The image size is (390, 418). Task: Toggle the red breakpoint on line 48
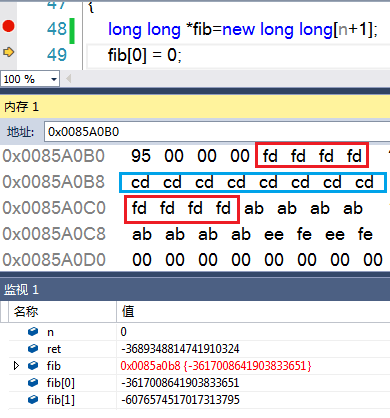point(8,26)
